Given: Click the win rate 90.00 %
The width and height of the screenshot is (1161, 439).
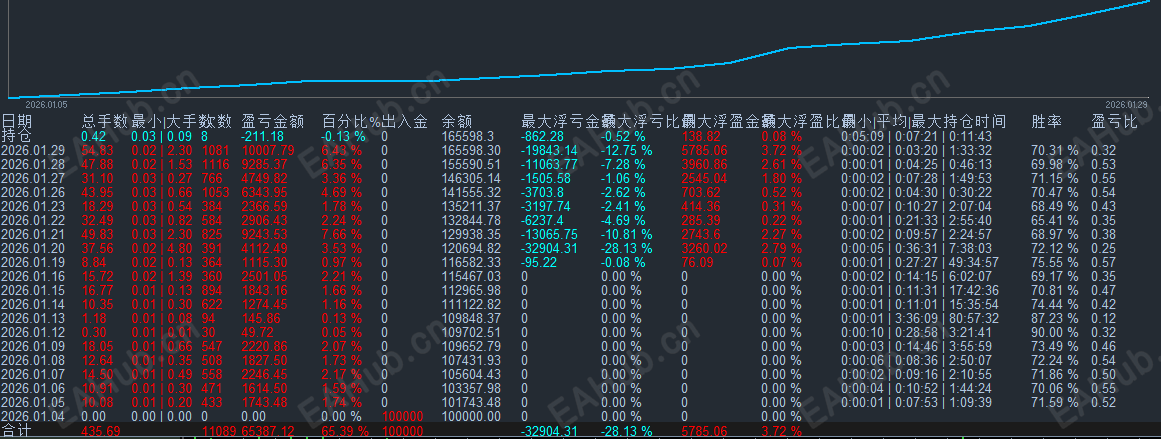Looking at the screenshot, I should 1055,332.
